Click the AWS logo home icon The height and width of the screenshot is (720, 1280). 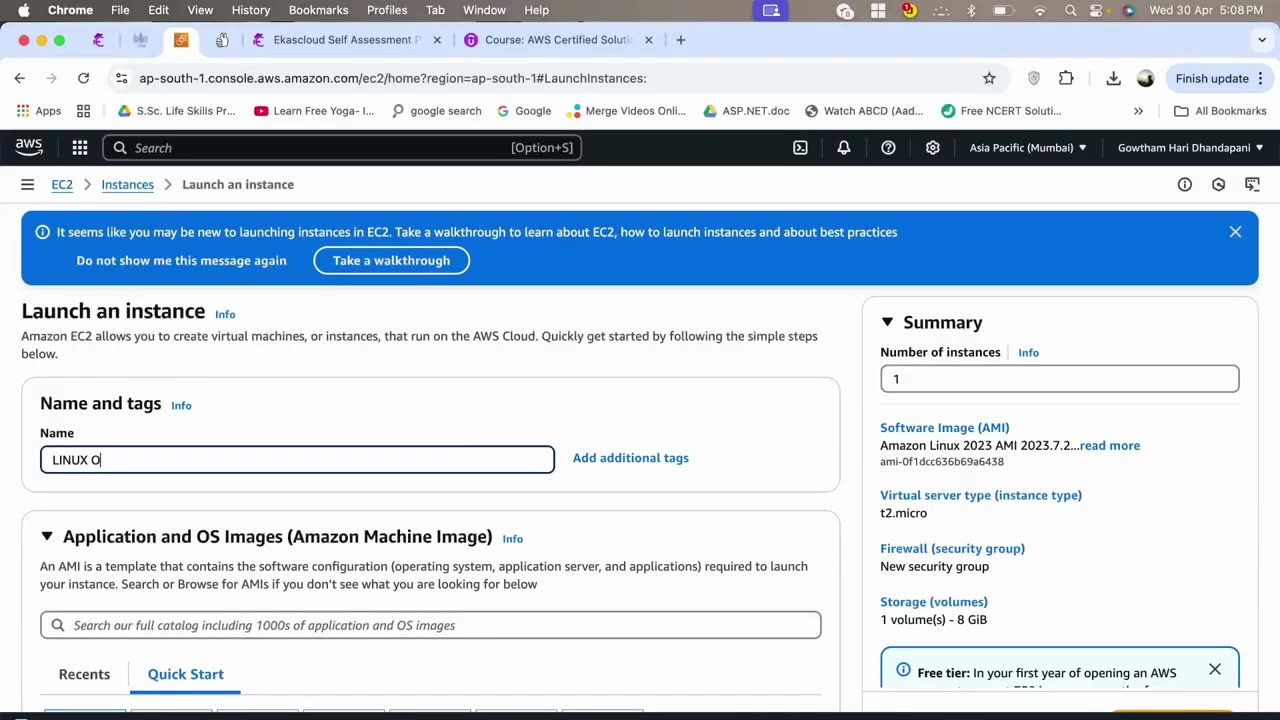click(29, 148)
